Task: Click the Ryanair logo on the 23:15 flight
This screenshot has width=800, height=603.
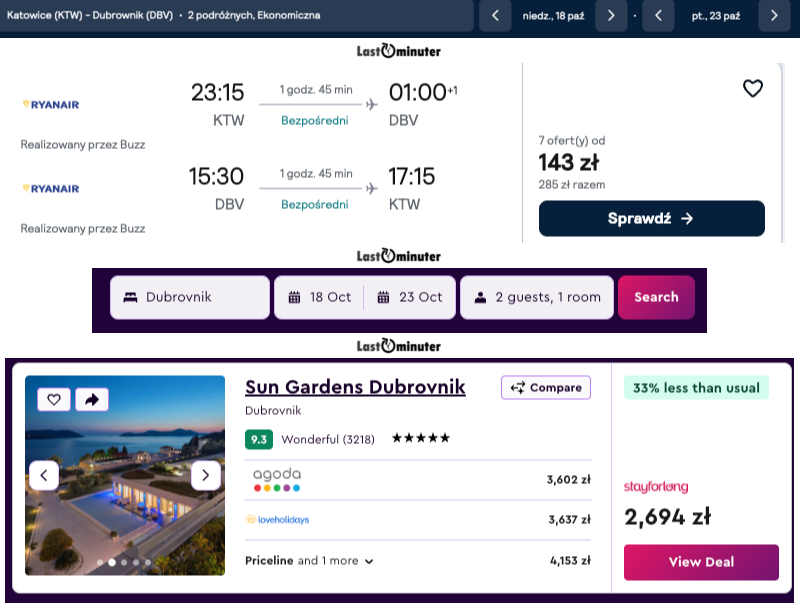Action: pyautogui.click(x=51, y=105)
